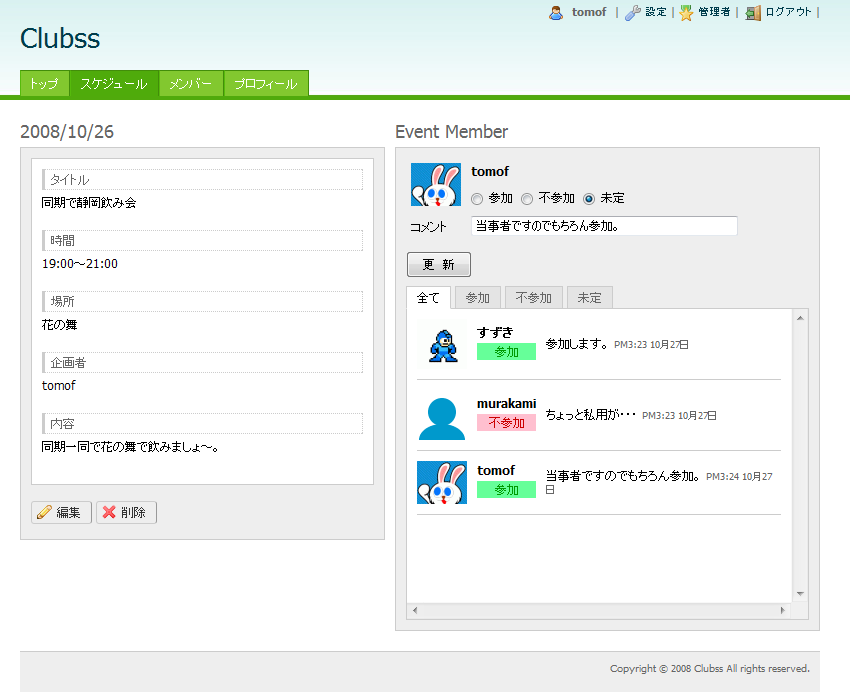The image size is (850, 692).
Task: Click the comment ちょっと私用が･･･
Action: 590,415
